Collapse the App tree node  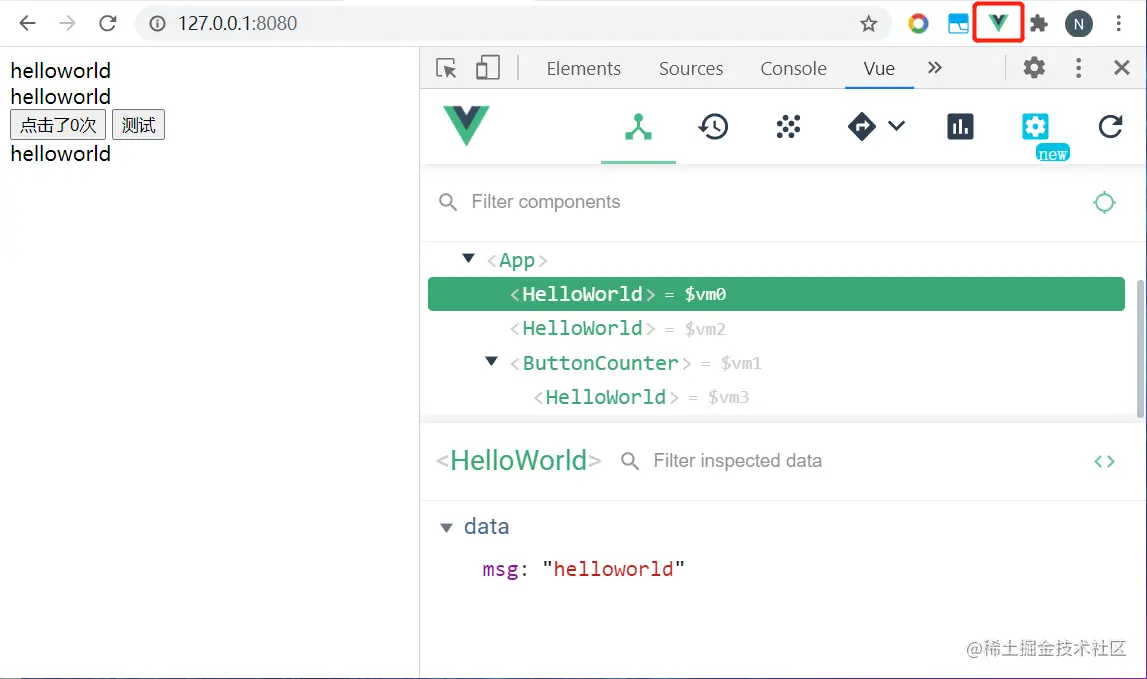coord(468,259)
